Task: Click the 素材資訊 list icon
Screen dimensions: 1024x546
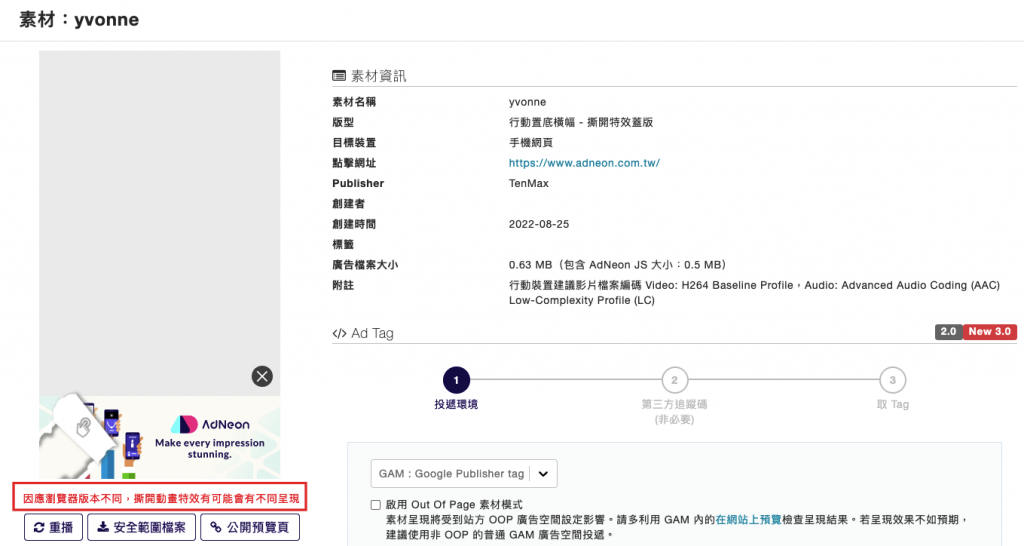Action: click(339, 76)
